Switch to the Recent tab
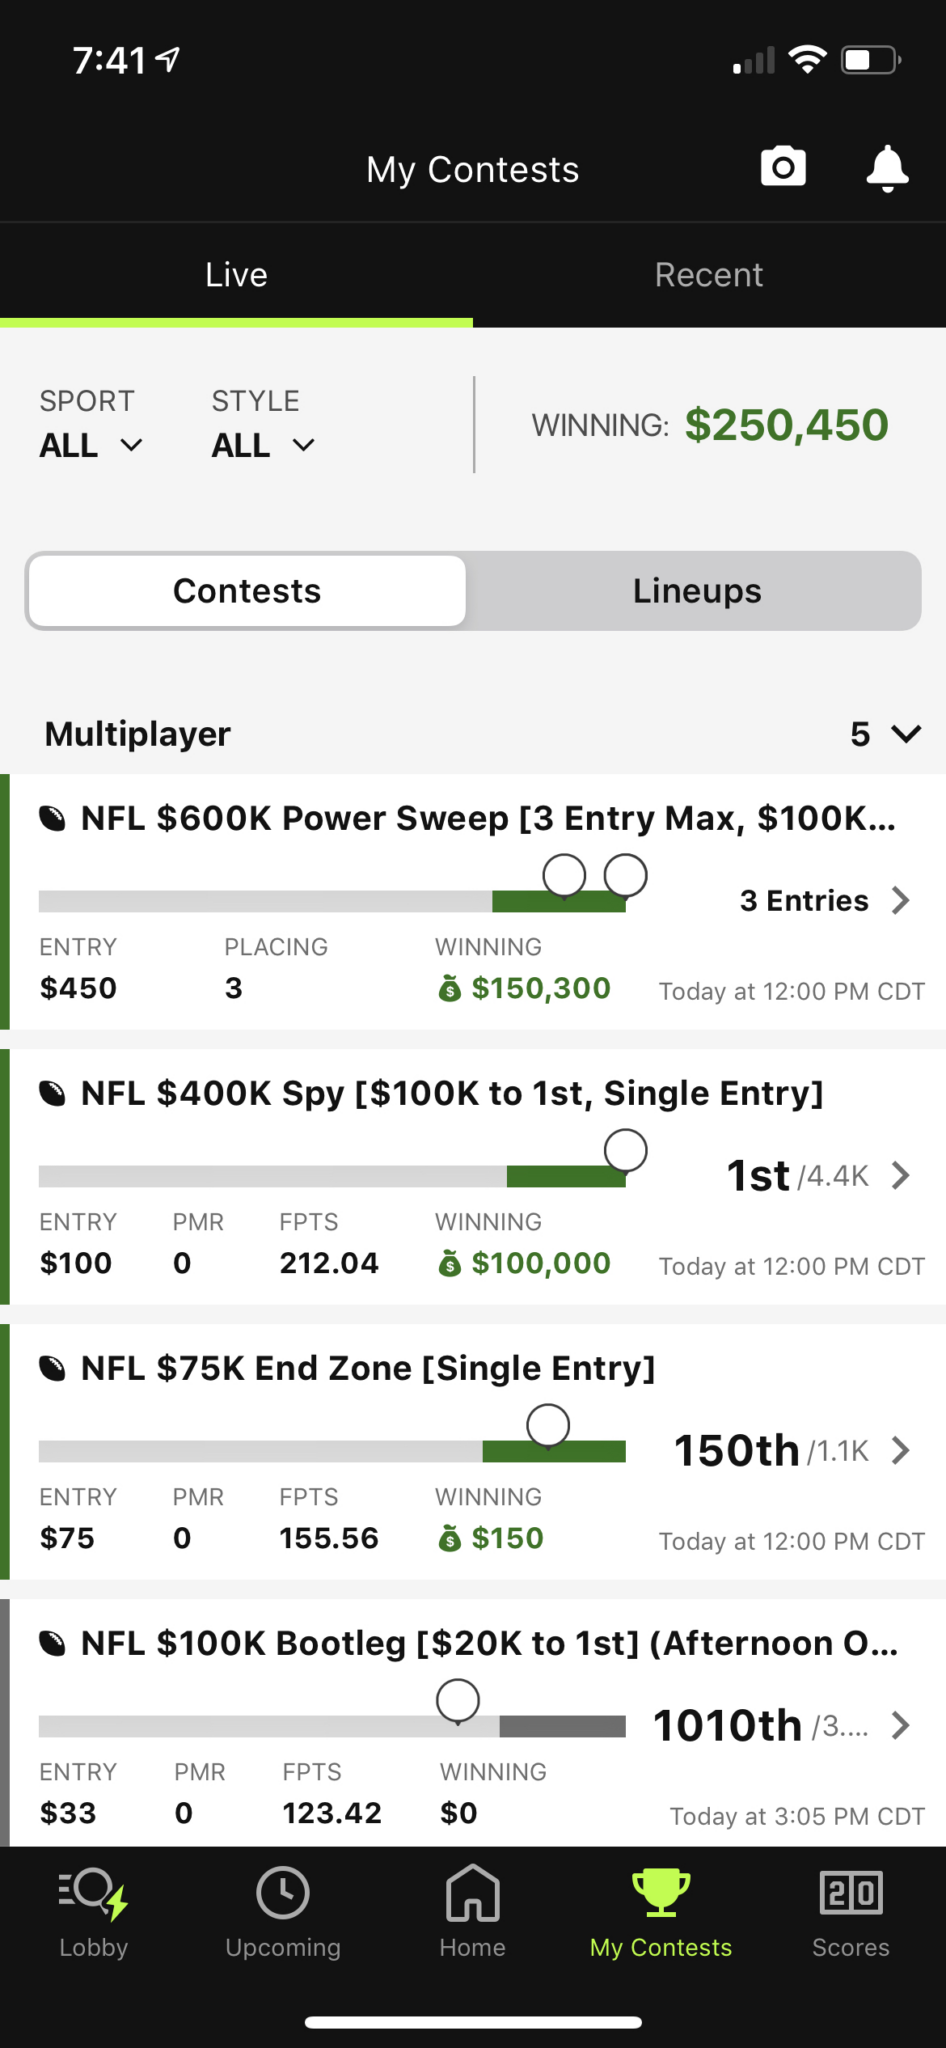This screenshot has width=946, height=2048. pyautogui.click(x=709, y=275)
